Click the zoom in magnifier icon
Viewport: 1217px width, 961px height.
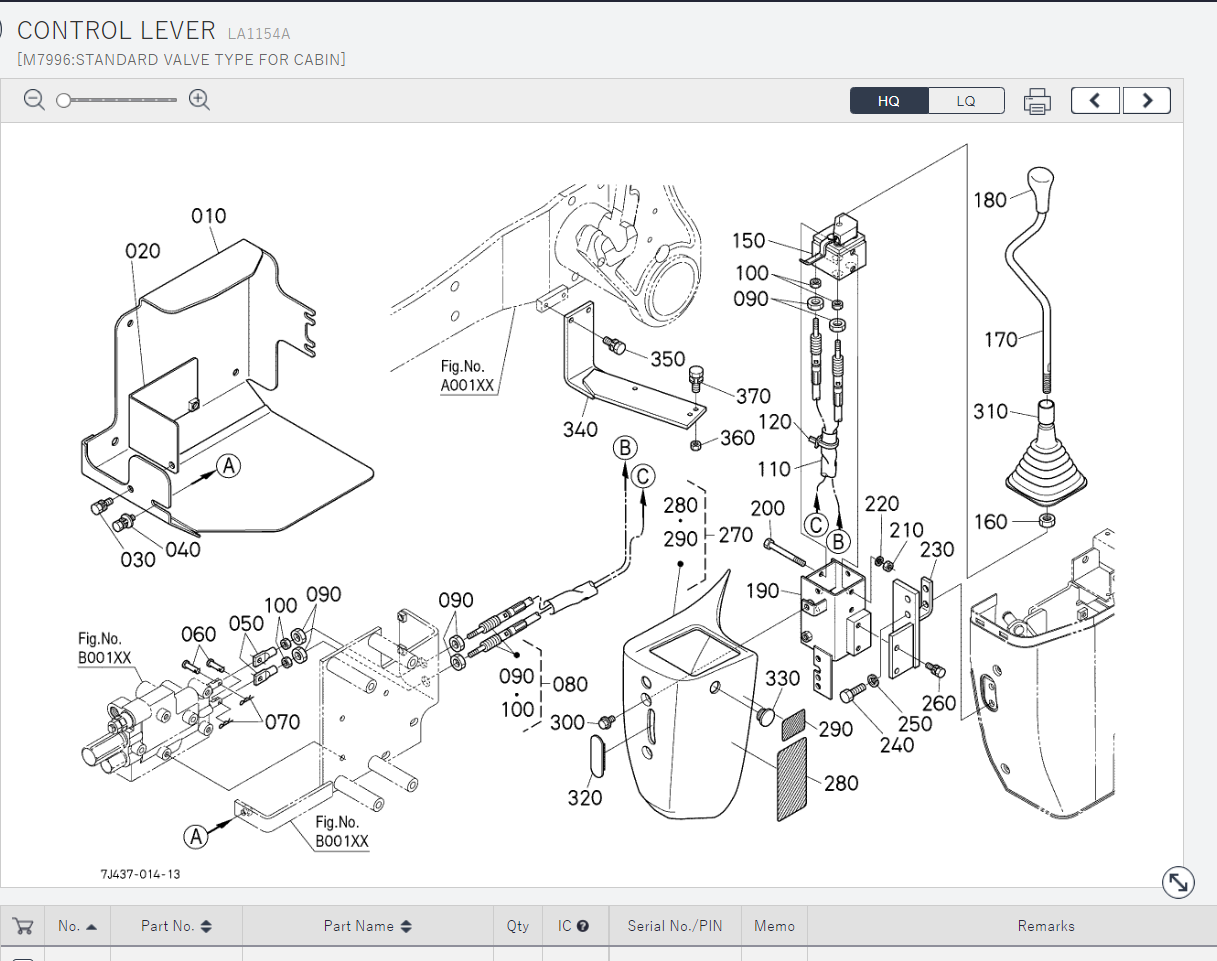click(200, 100)
